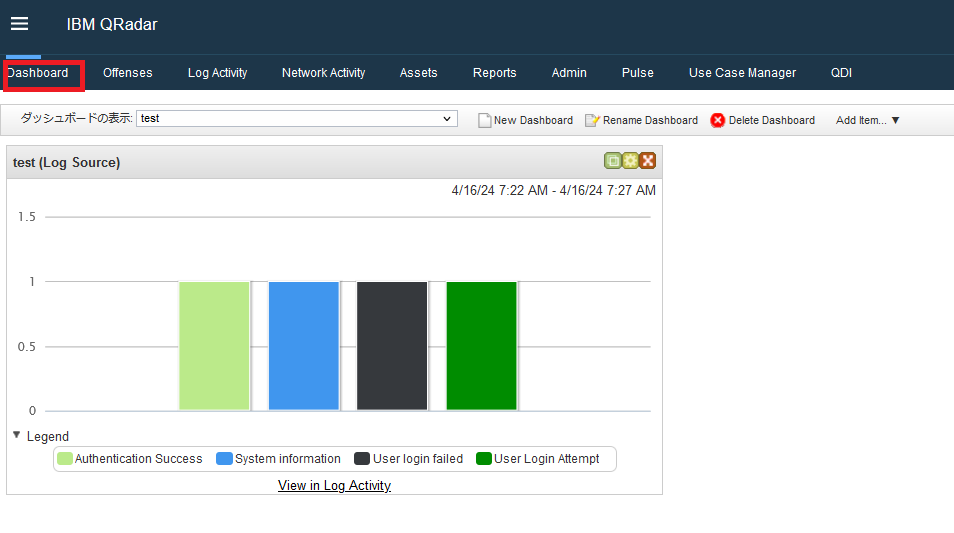The width and height of the screenshot is (954, 533).
Task: Open the hamburger navigation menu
Action: coord(19,24)
